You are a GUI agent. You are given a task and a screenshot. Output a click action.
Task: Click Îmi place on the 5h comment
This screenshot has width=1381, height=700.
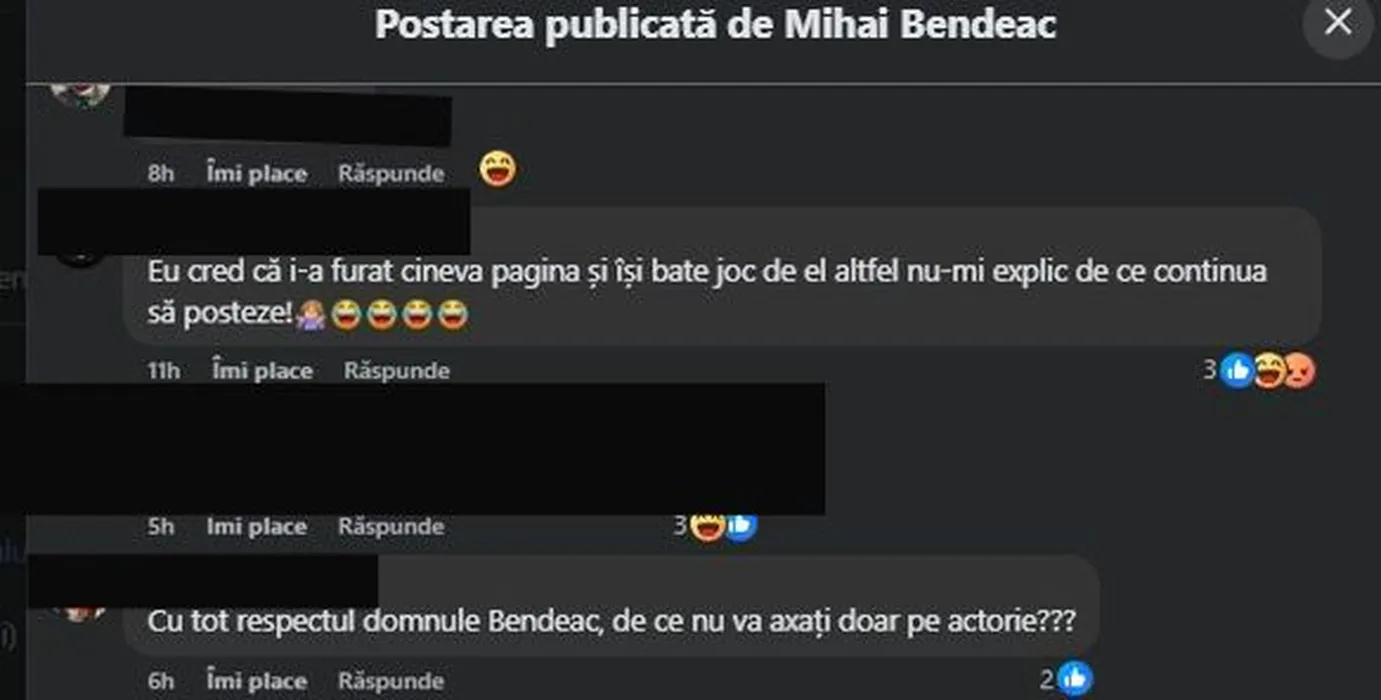point(257,526)
